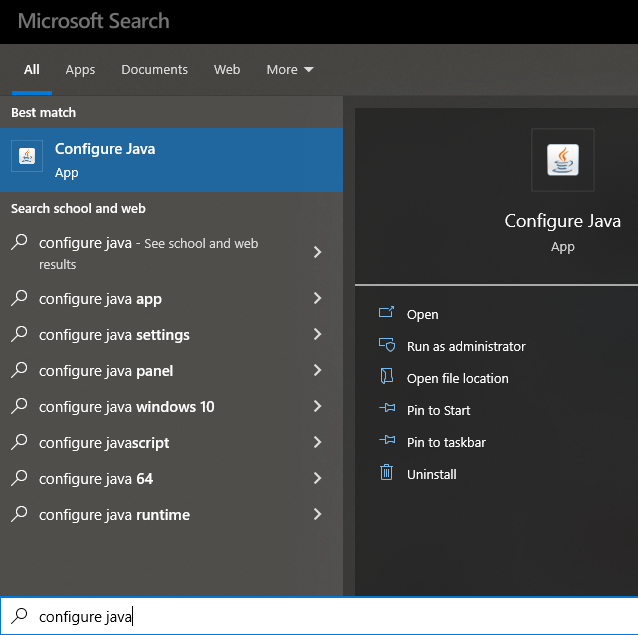The width and height of the screenshot is (638, 635).
Task: Choose Open file location
Action: tap(457, 378)
